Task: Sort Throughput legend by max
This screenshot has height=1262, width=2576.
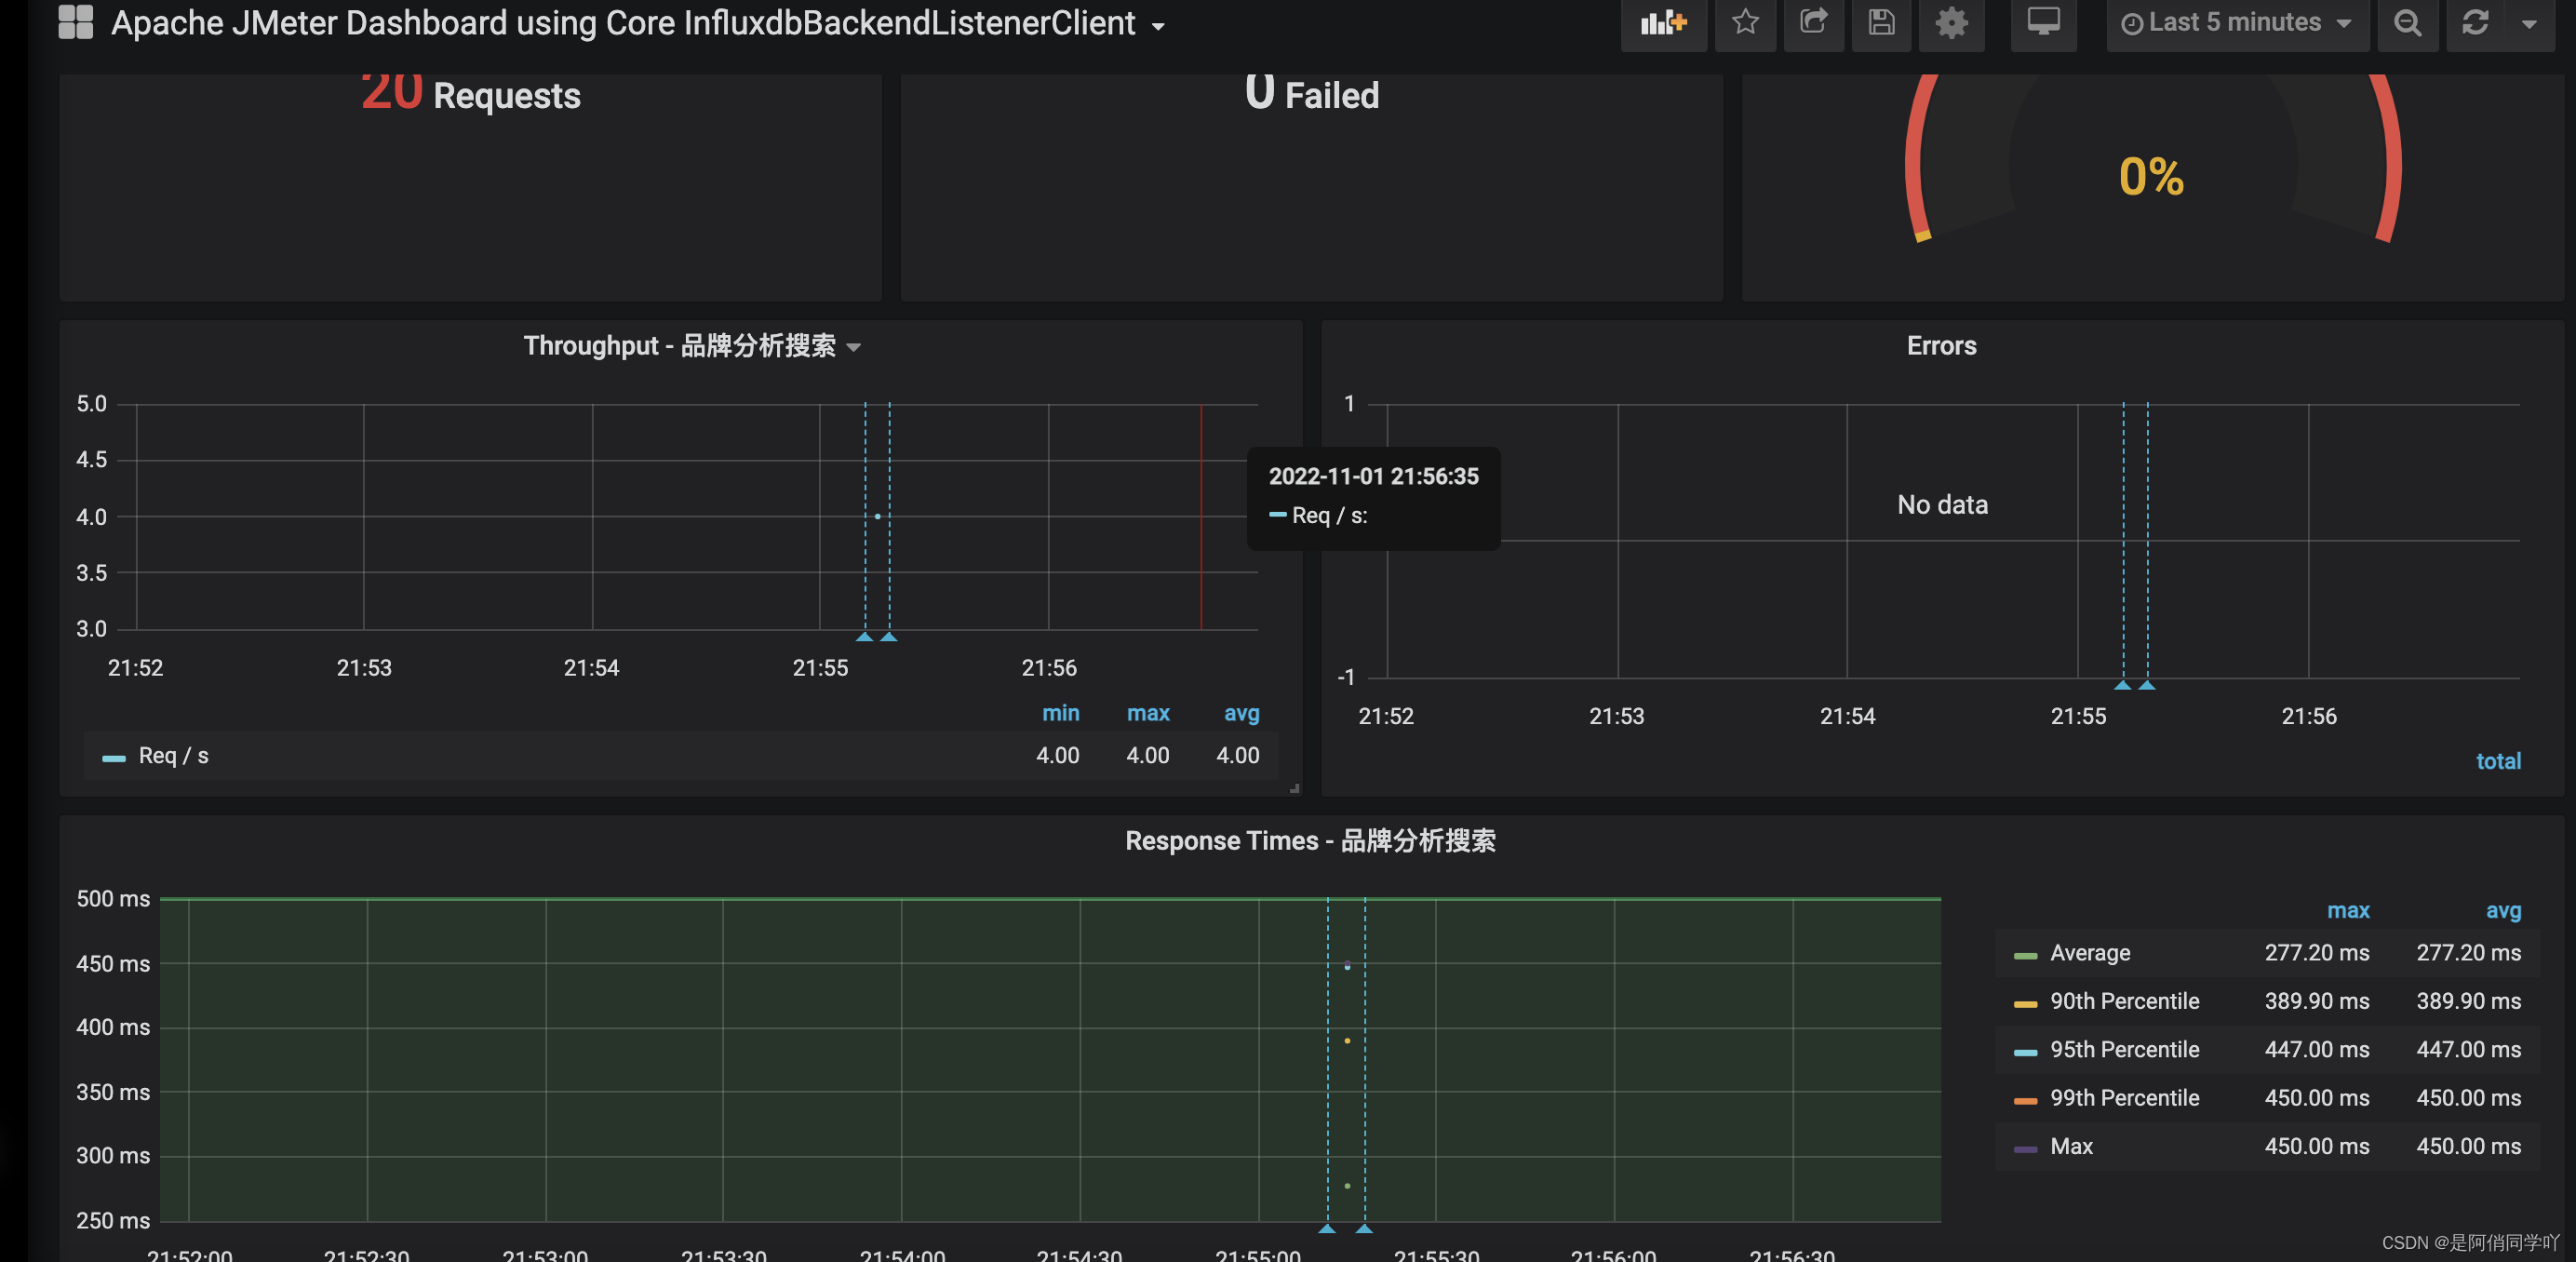Action: [x=1148, y=713]
